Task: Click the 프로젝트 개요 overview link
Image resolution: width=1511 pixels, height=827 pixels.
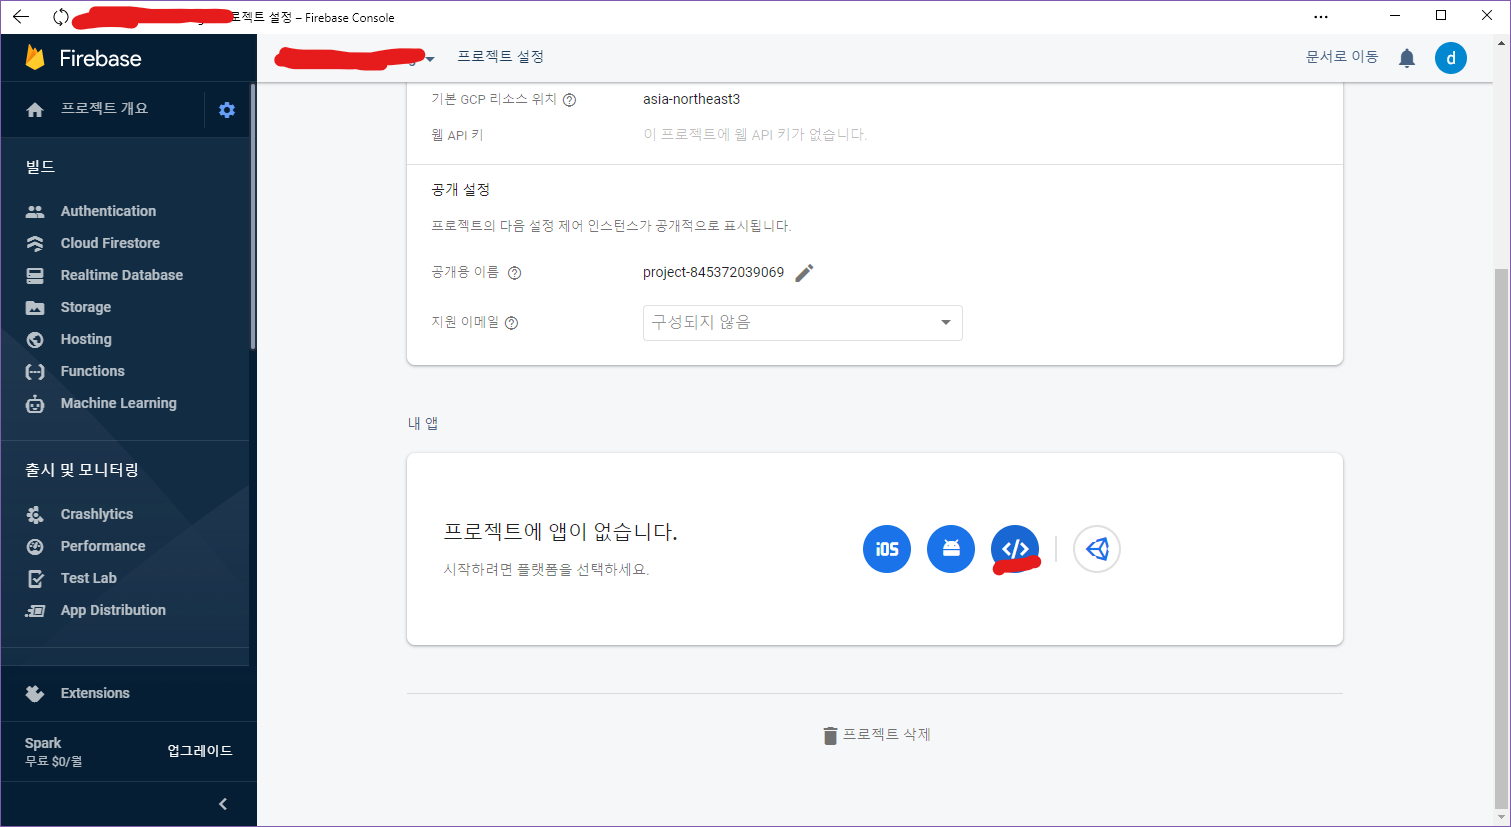Action: (104, 109)
